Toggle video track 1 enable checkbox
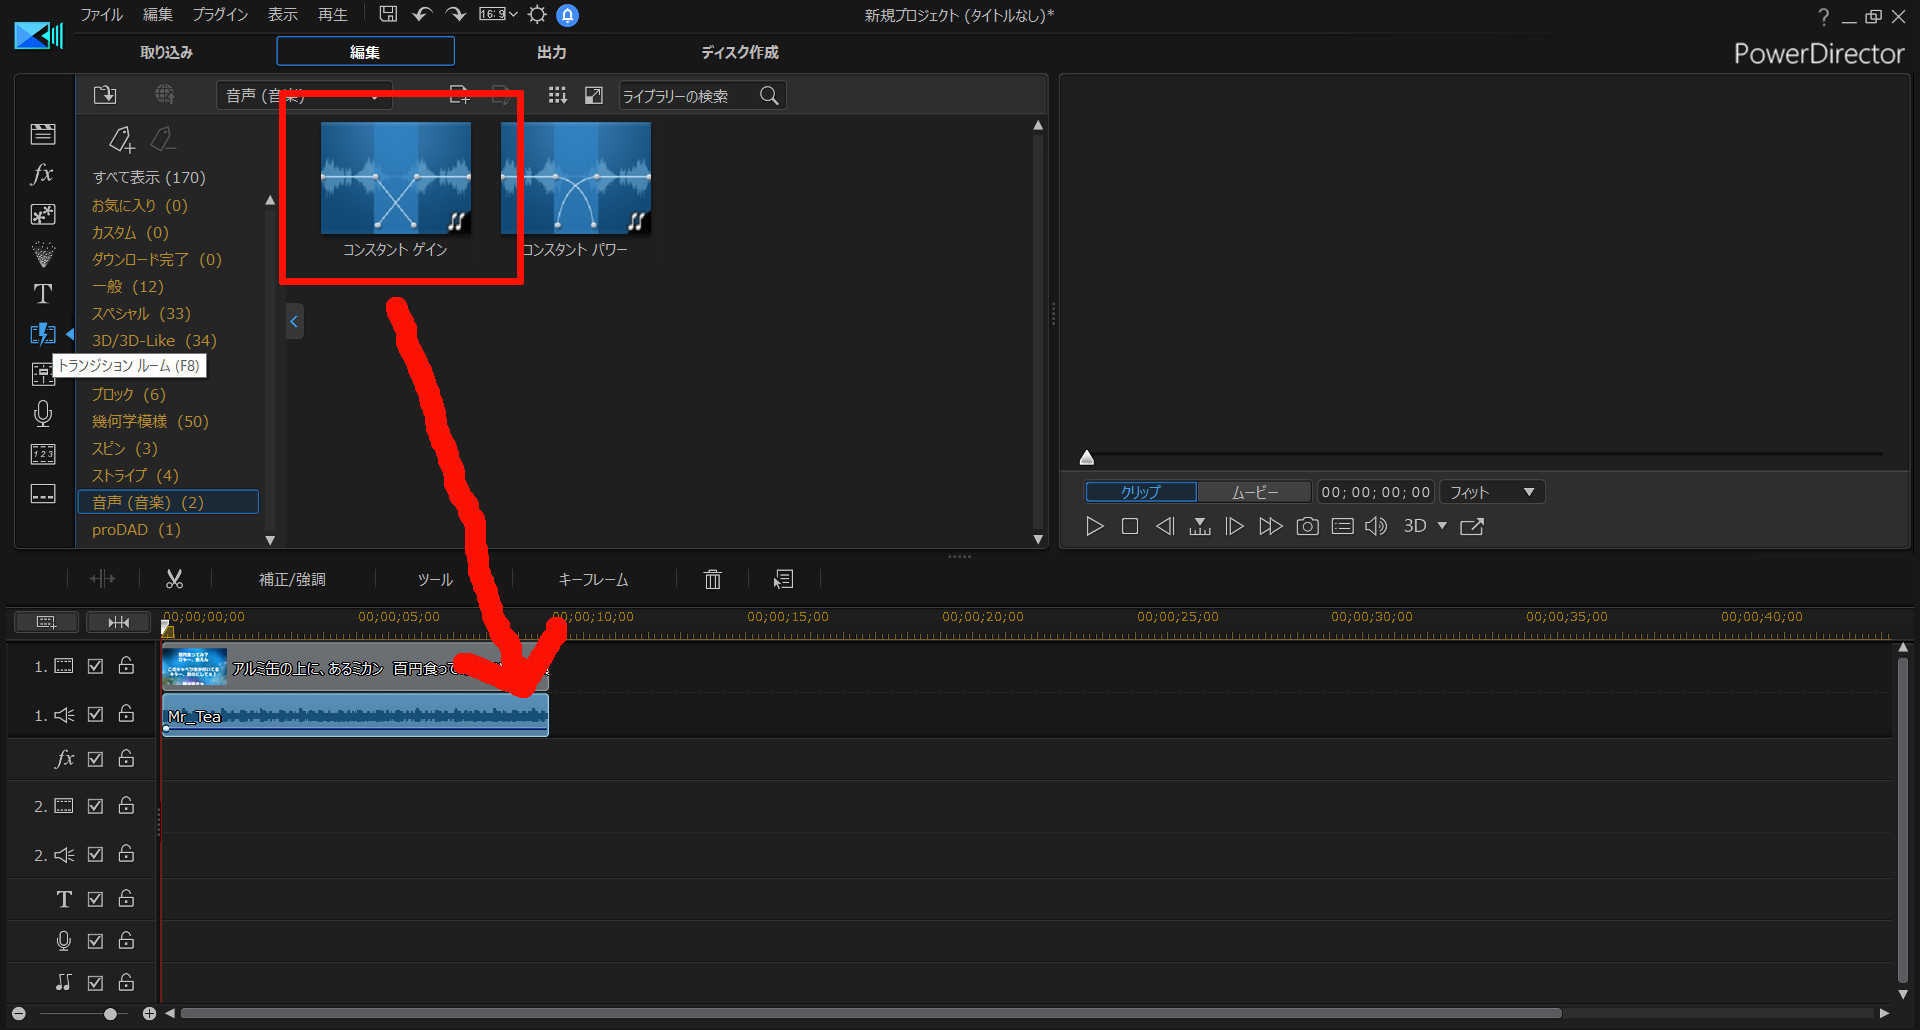Viewport: 1920px width, 1030px height. click(95, 666)
